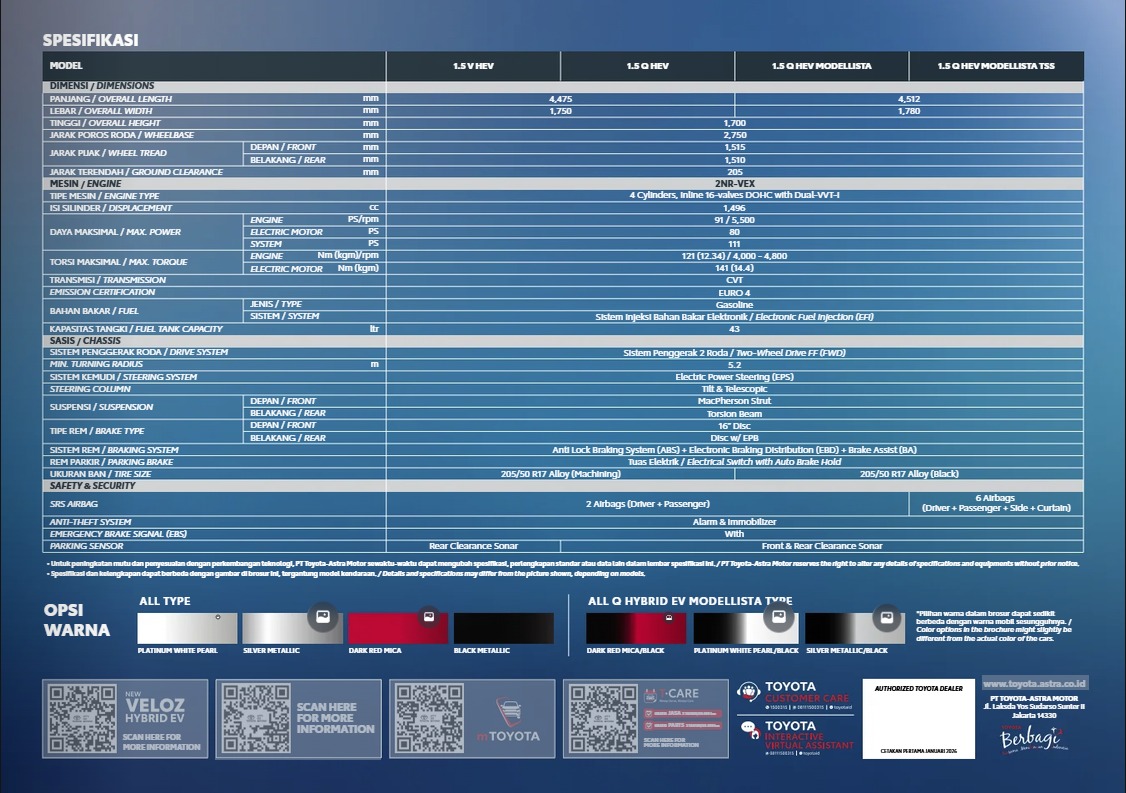
Task: Click the Authorized Toyota Dealer white box
Action: pos(918,718)
